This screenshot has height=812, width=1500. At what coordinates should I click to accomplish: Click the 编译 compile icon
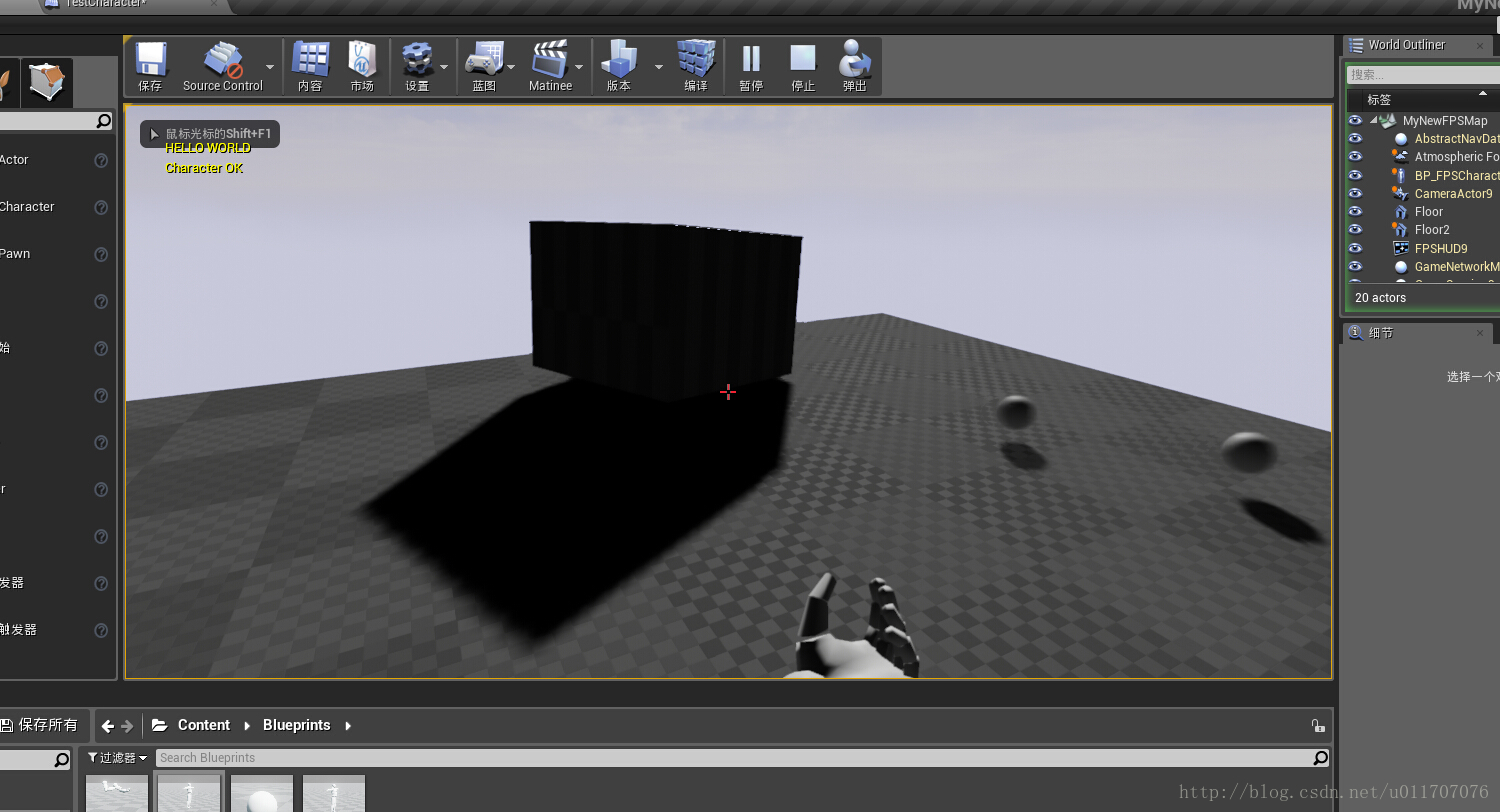pos(696,60)
